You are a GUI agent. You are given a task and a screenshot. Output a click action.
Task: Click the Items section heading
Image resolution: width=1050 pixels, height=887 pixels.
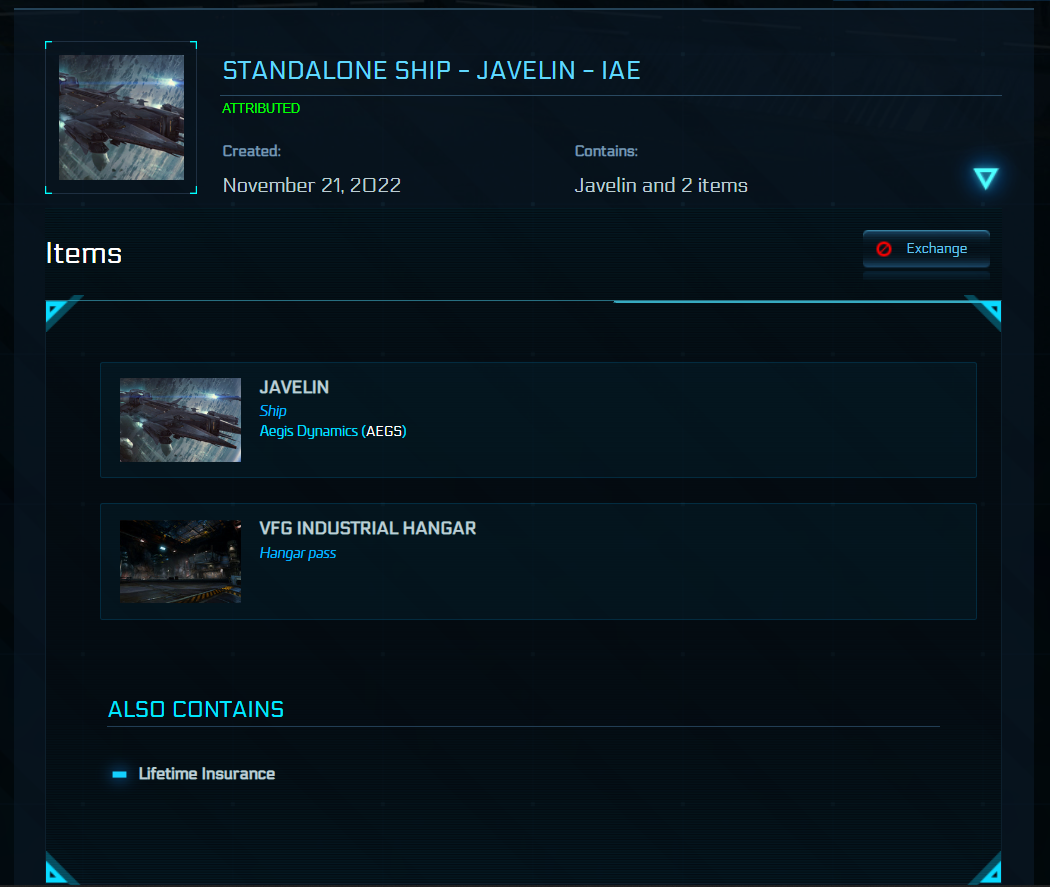(84, 254)
